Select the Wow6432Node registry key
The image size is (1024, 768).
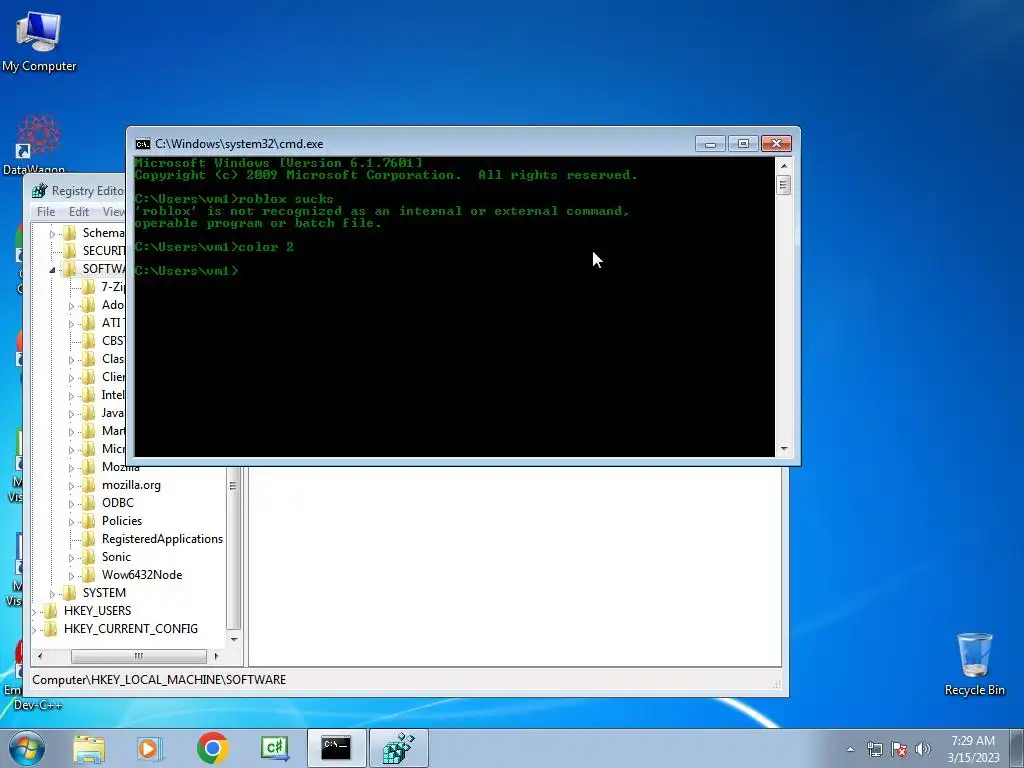[142, 575]
